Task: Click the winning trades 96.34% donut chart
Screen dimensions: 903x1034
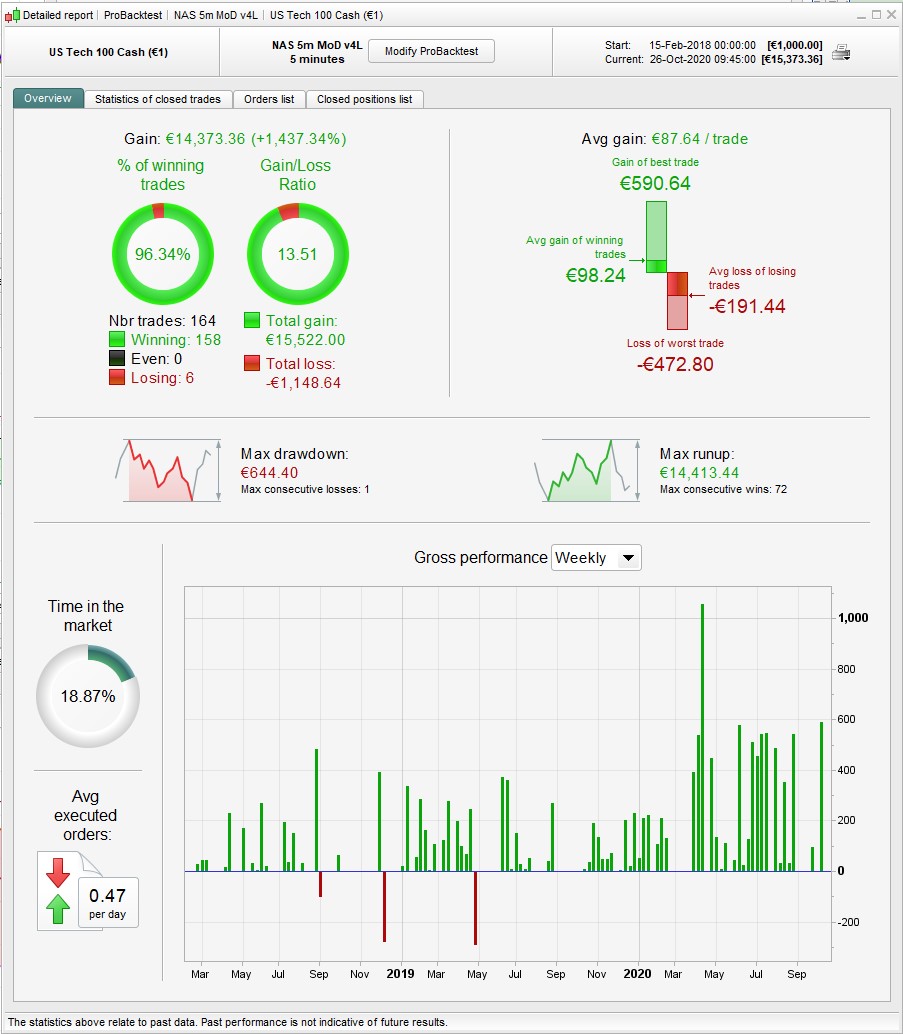Action: (x=163, y=254)
